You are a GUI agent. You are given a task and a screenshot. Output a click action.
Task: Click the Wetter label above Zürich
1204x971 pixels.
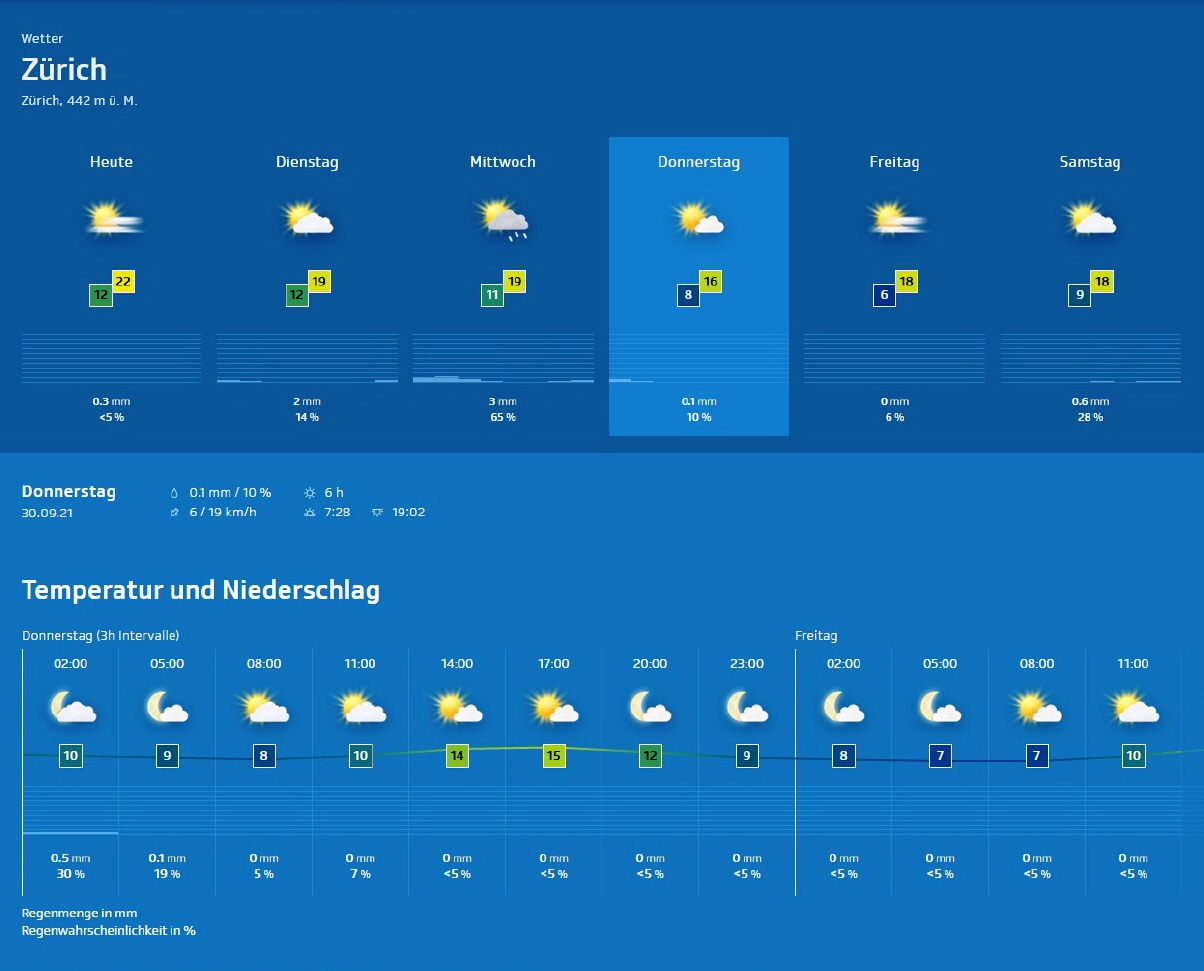[x=42, y=38]
